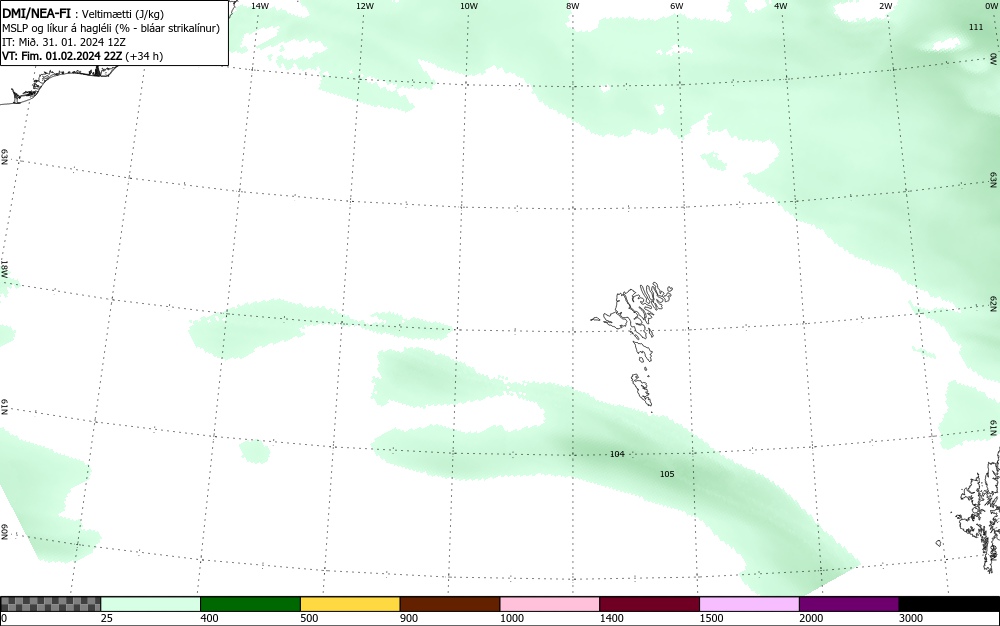
Task: Click the '2W' longitude label
Action: pyautogui.click(x=885, y=6)
